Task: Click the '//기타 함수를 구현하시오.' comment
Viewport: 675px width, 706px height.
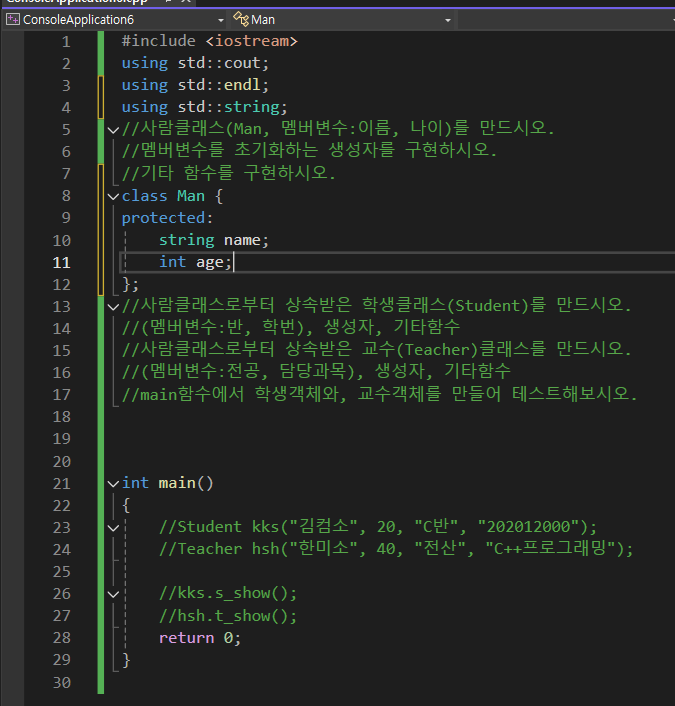Action: (x=229, y=173)
